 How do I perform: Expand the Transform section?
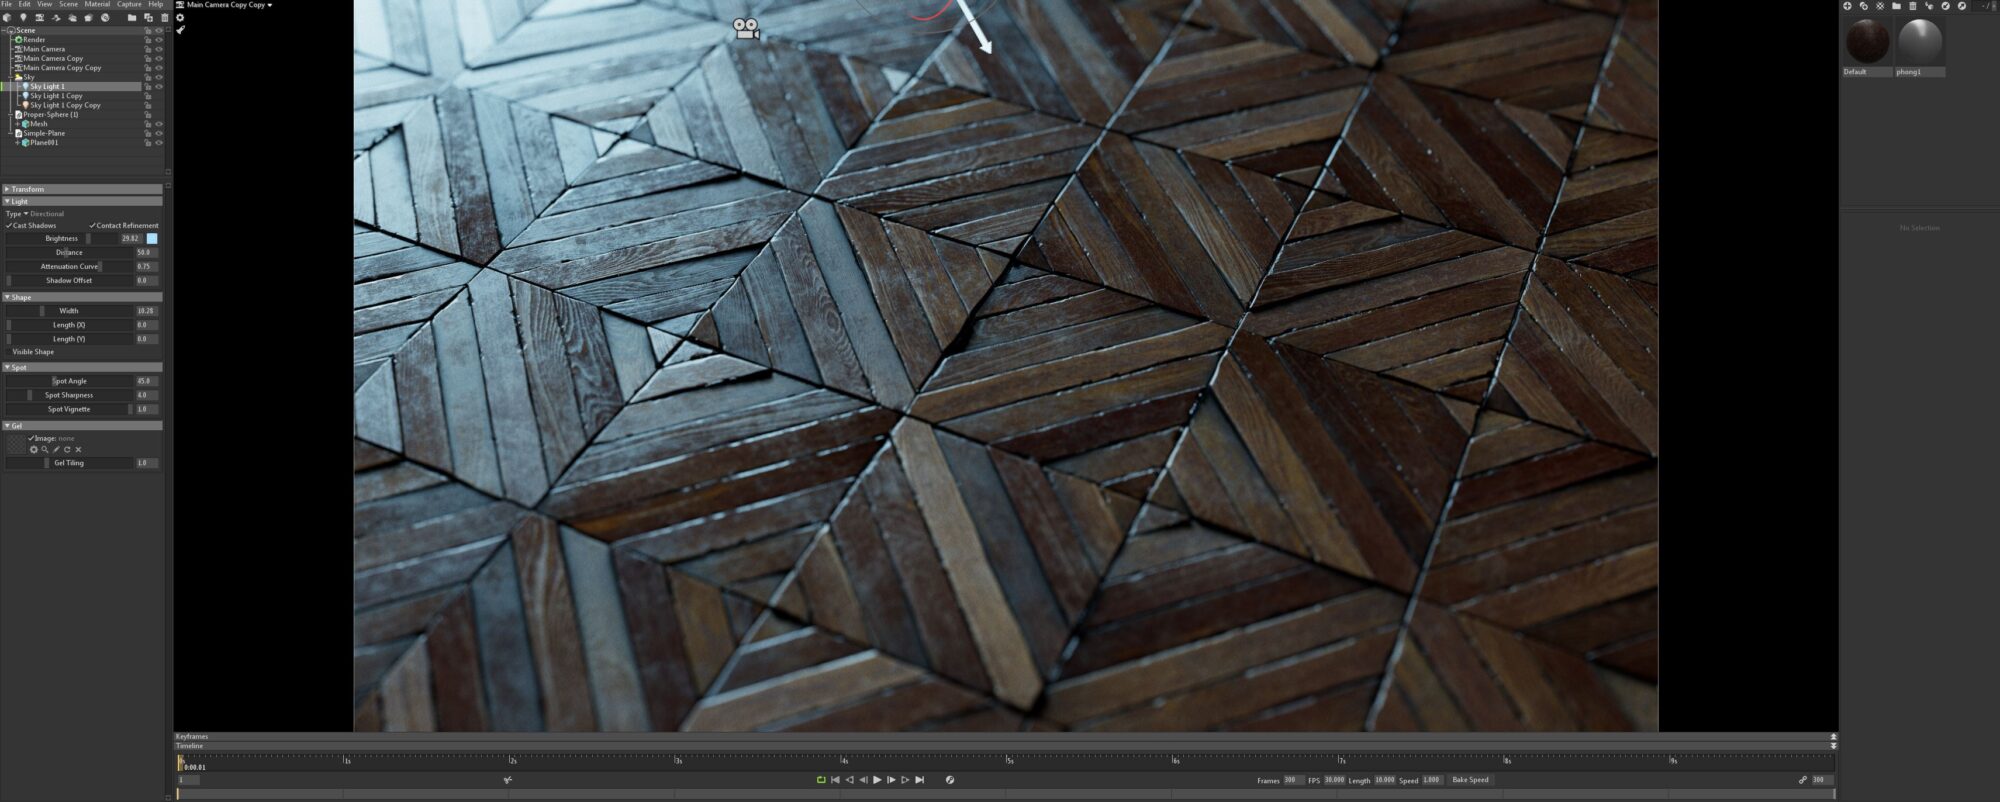click(x=82, y=189)
